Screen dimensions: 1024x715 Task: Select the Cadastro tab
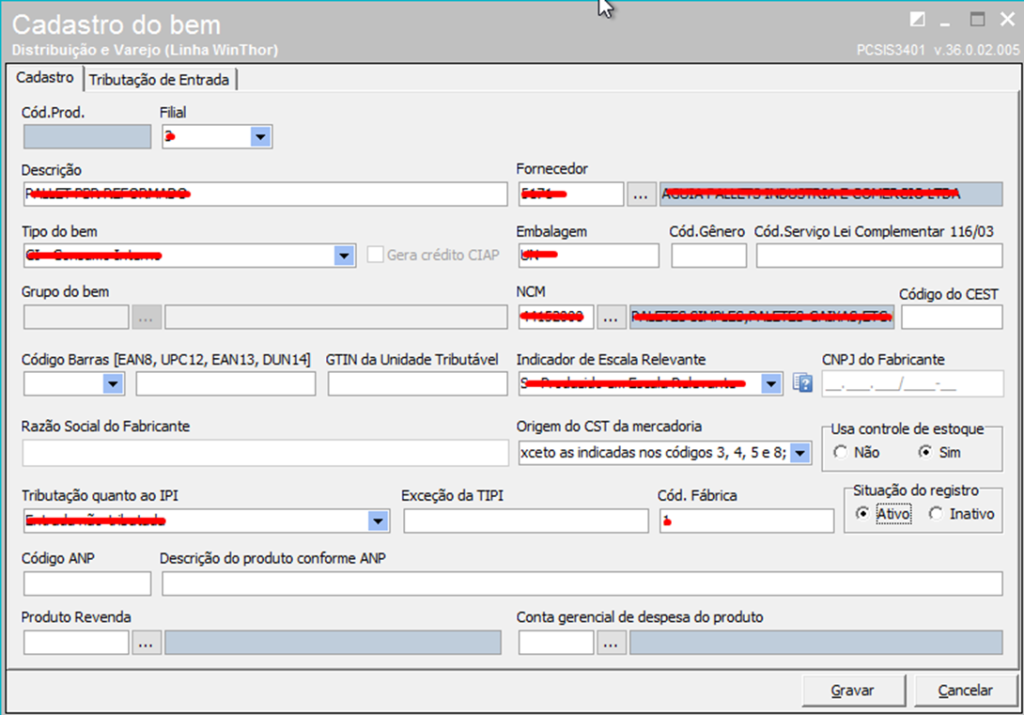pyautogui.click(x=45, y=78)
